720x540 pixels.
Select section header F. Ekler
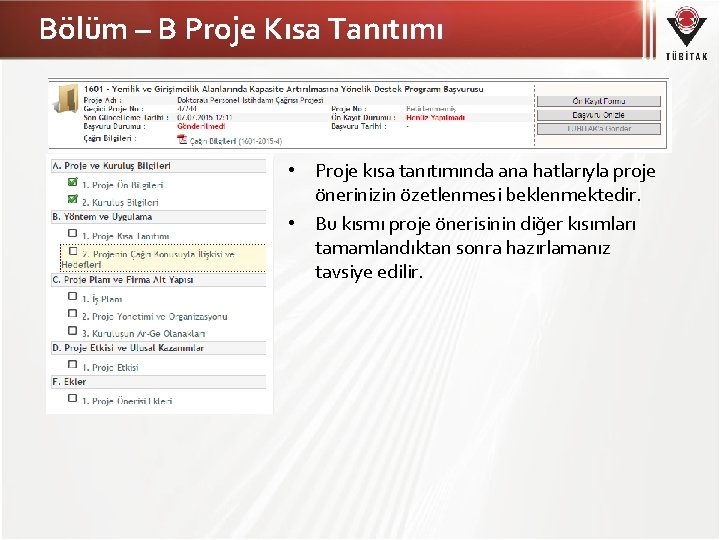click(x=158, y=382)
